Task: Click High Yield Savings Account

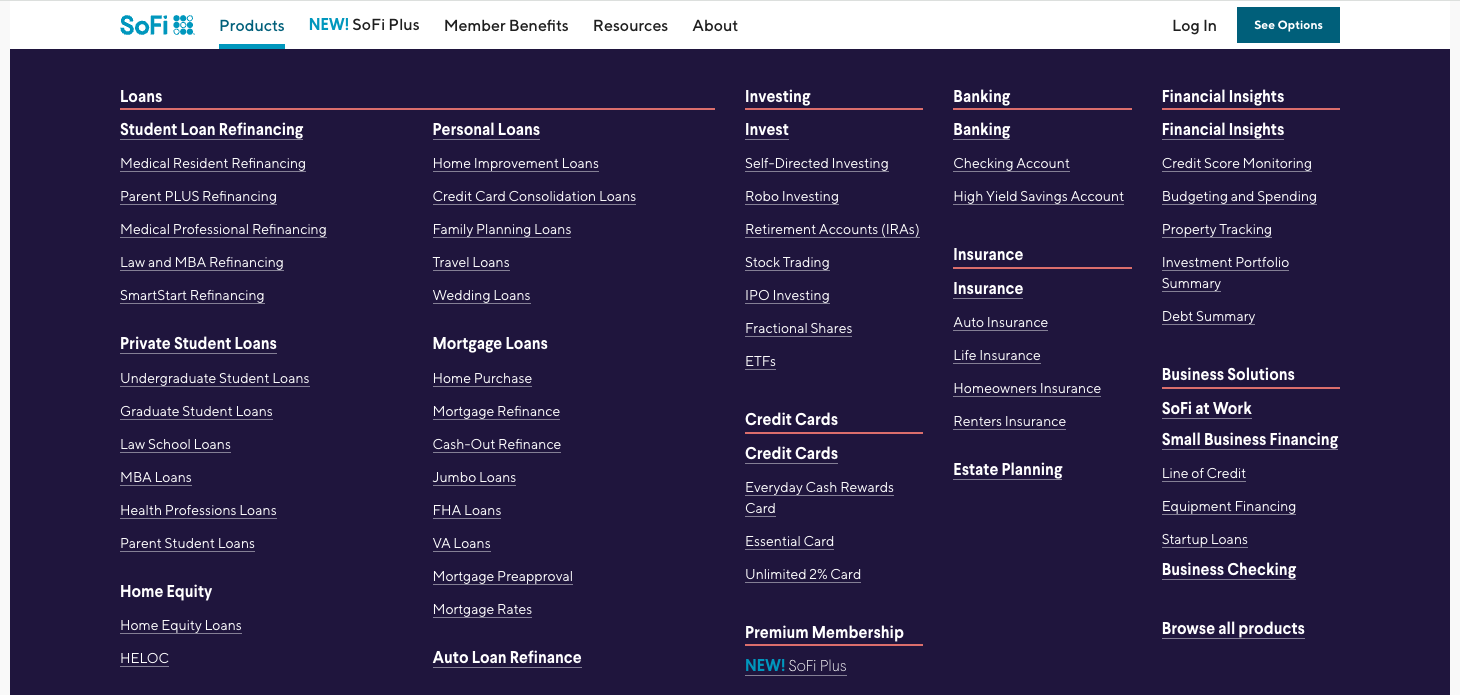Action: coord(1038,196)
